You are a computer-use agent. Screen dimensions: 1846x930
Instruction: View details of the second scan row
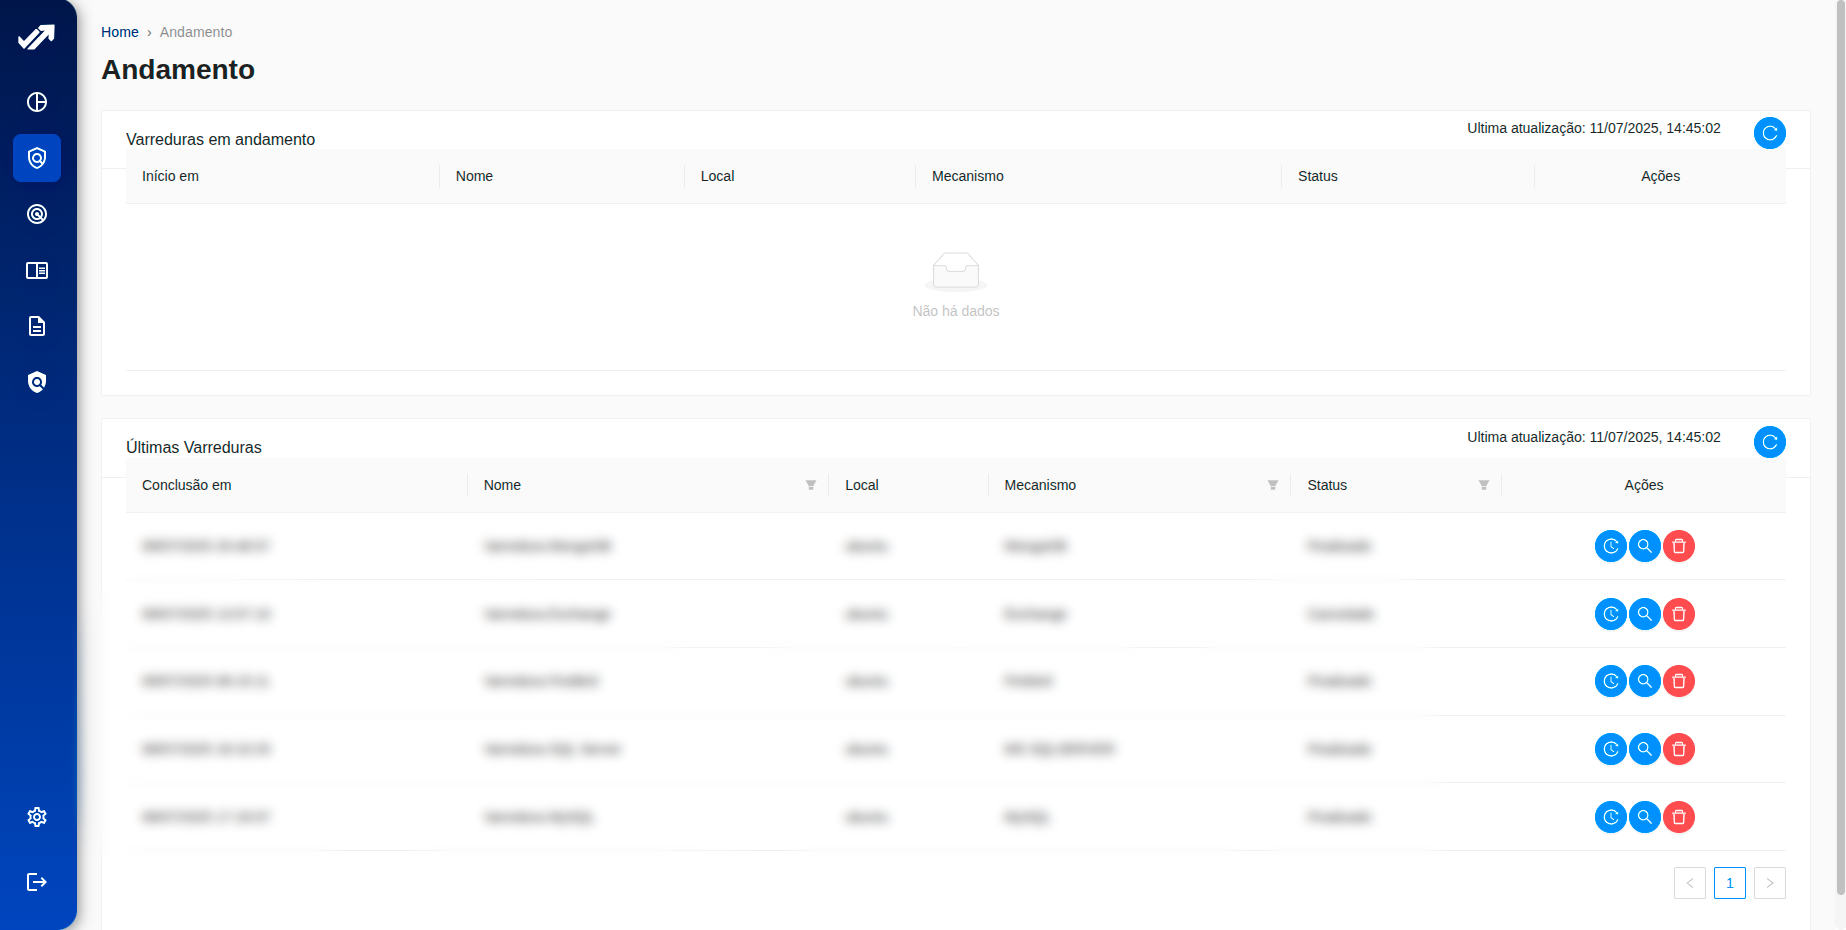(x=1645, y=614)
